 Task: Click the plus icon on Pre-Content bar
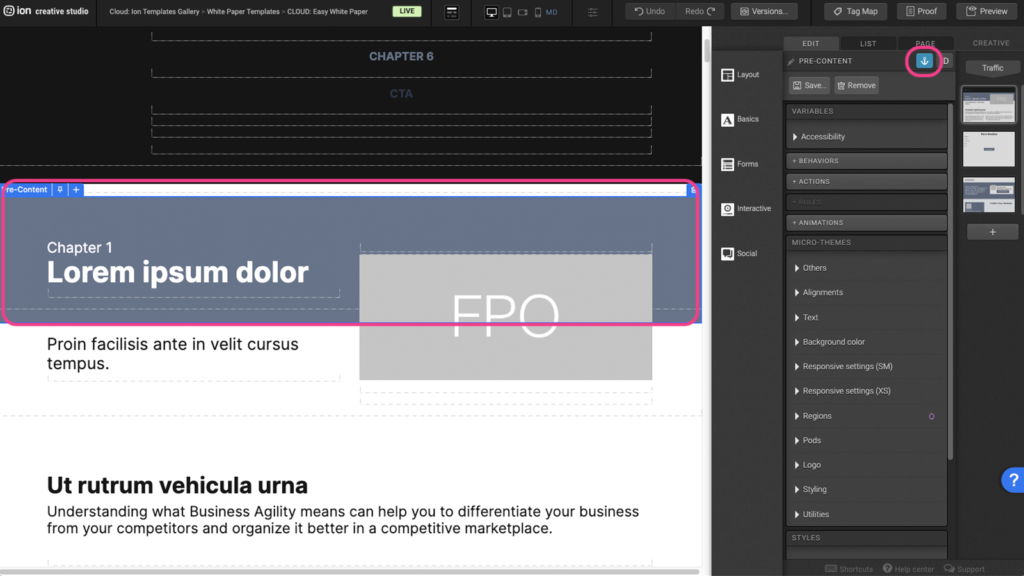[76, 190]
